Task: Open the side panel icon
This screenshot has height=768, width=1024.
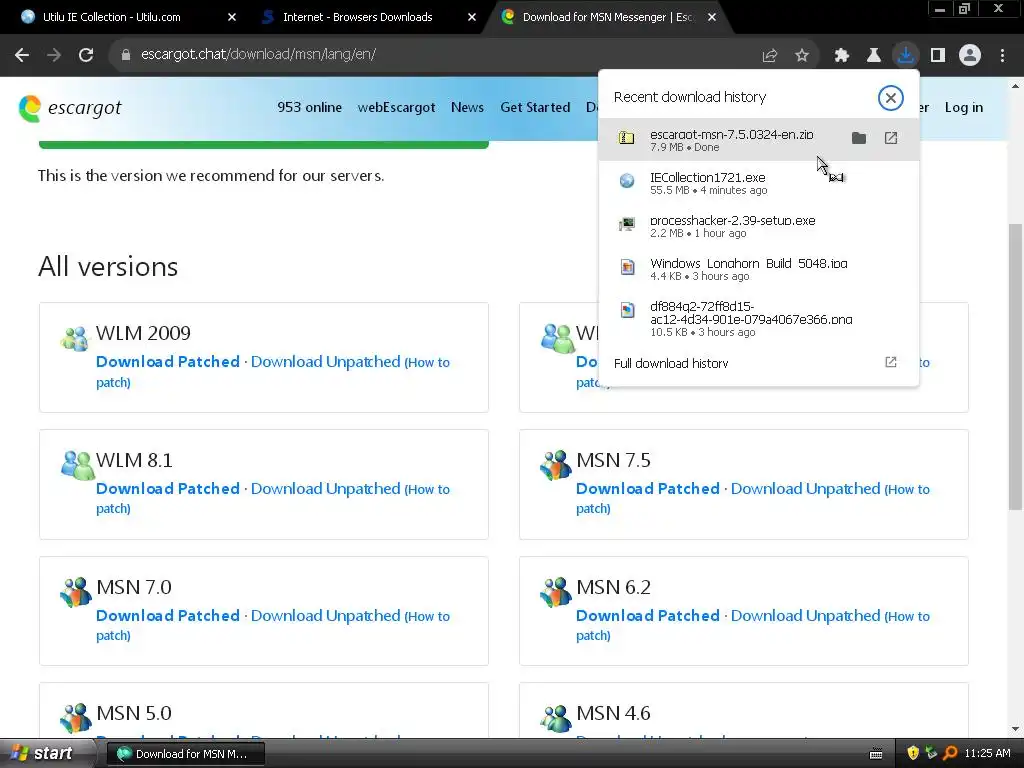Action: pos(938,56)
